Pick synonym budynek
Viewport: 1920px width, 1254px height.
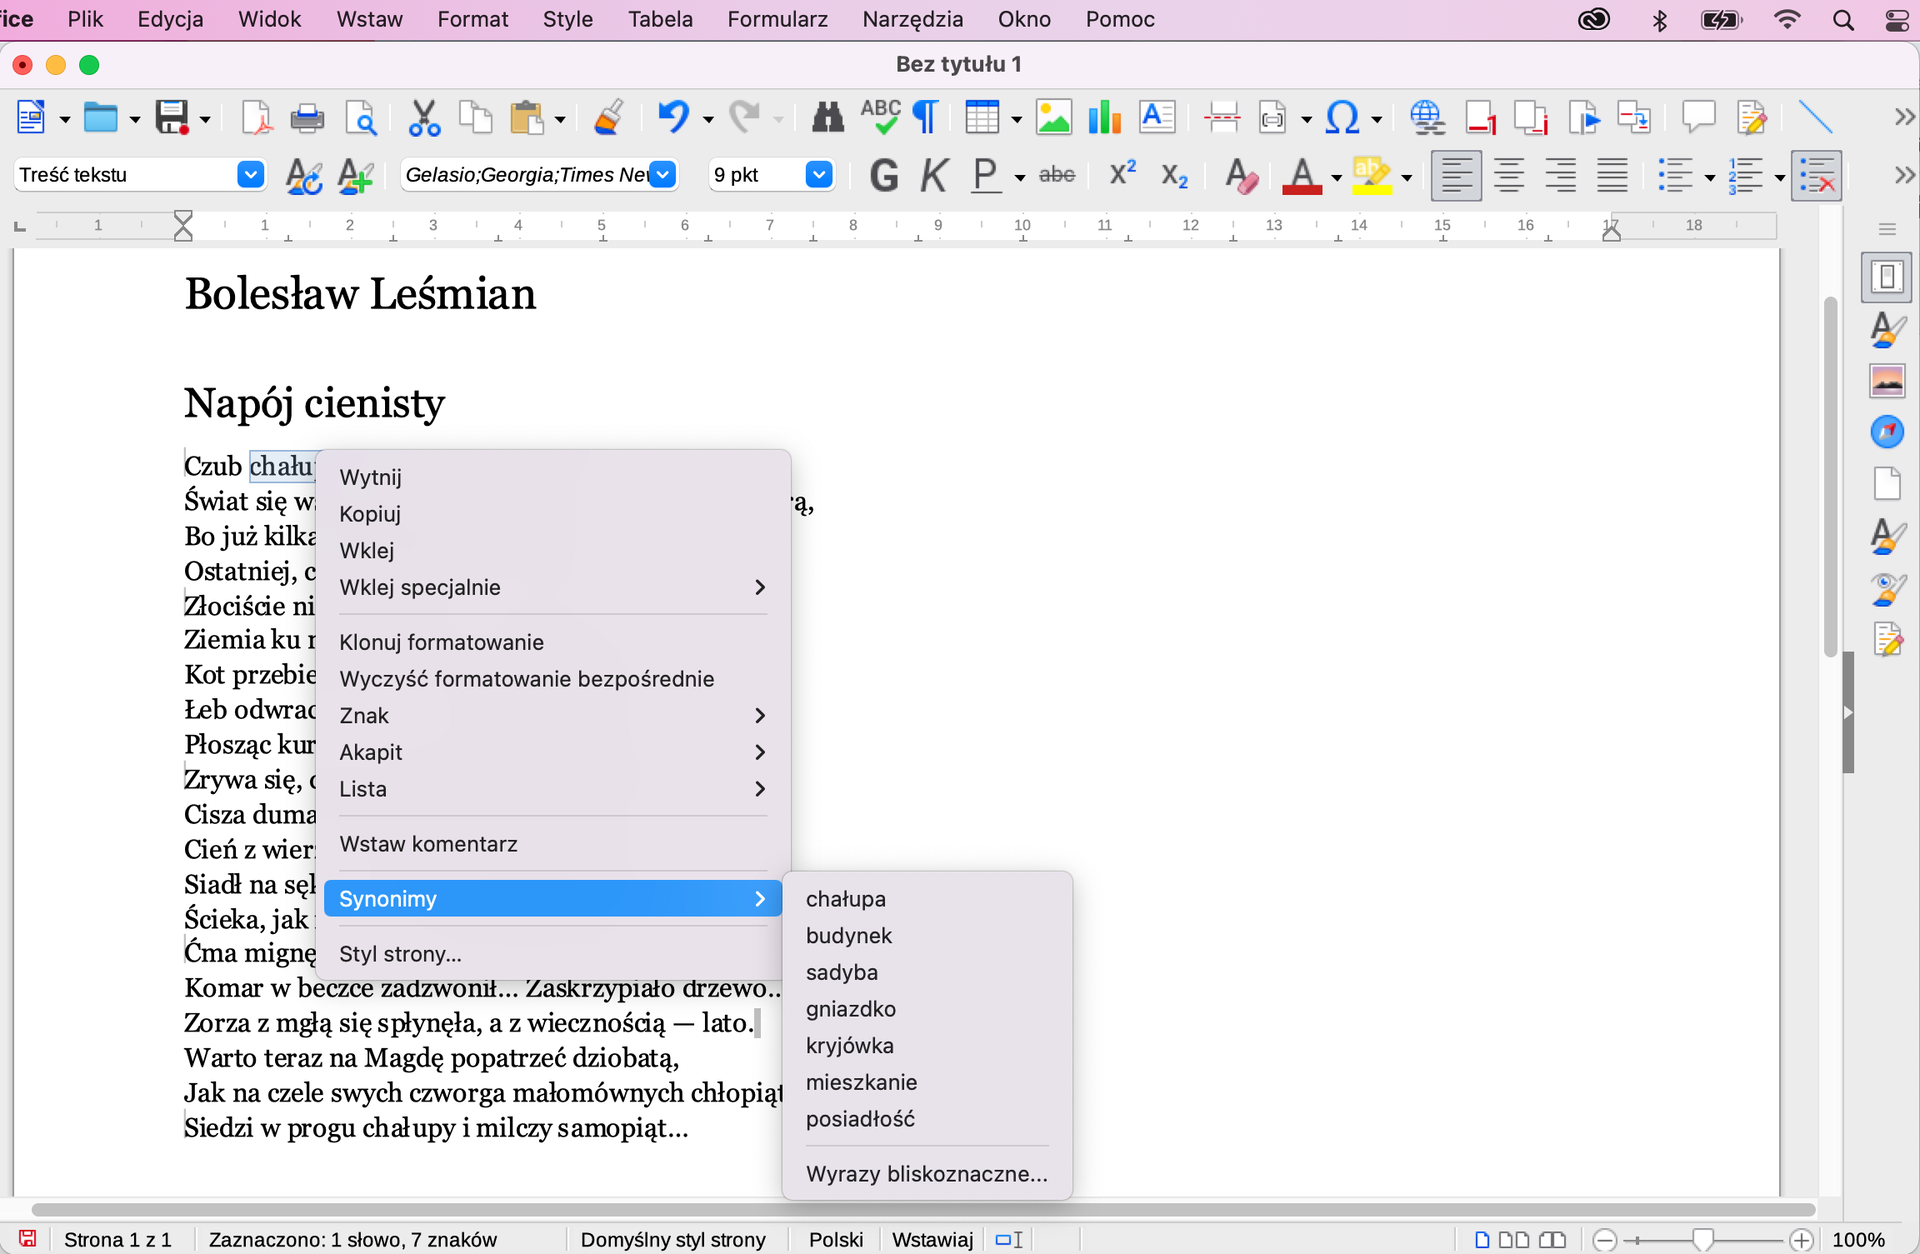pos(926,936)
